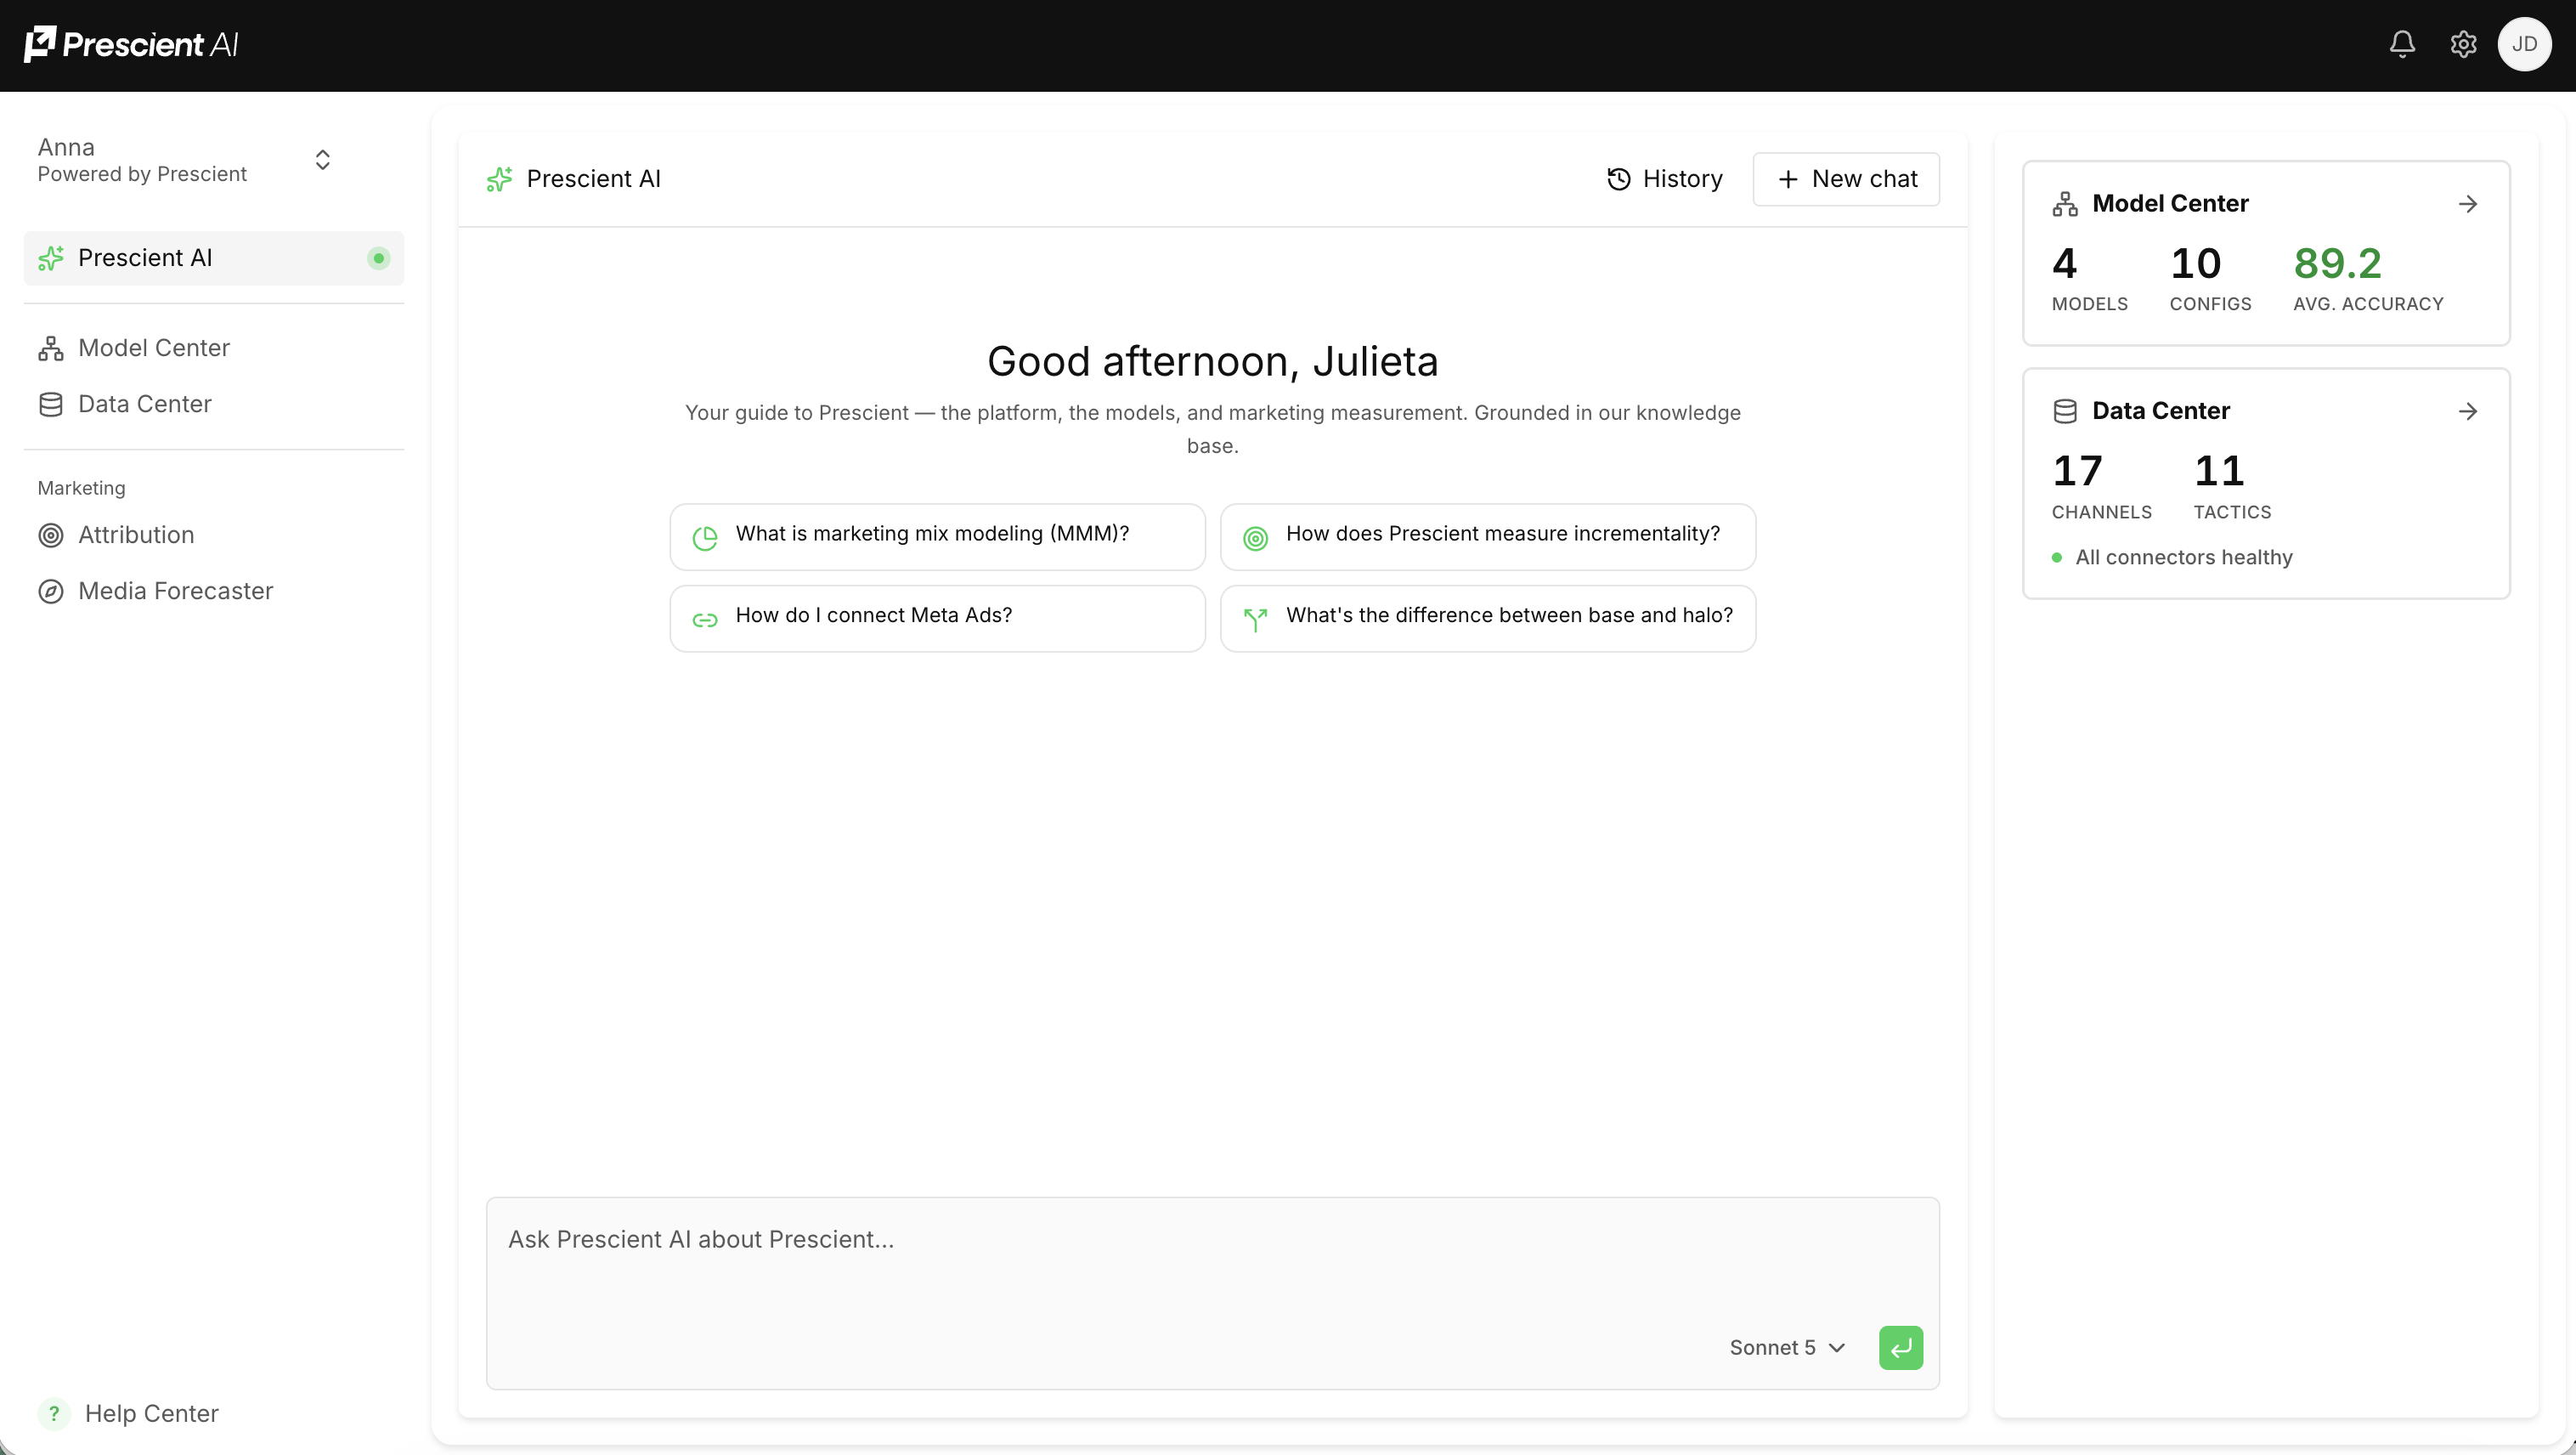Ask how Prescient measures incrementality
This screenshot has height=1455, width=2576.
coord(1488,537)
